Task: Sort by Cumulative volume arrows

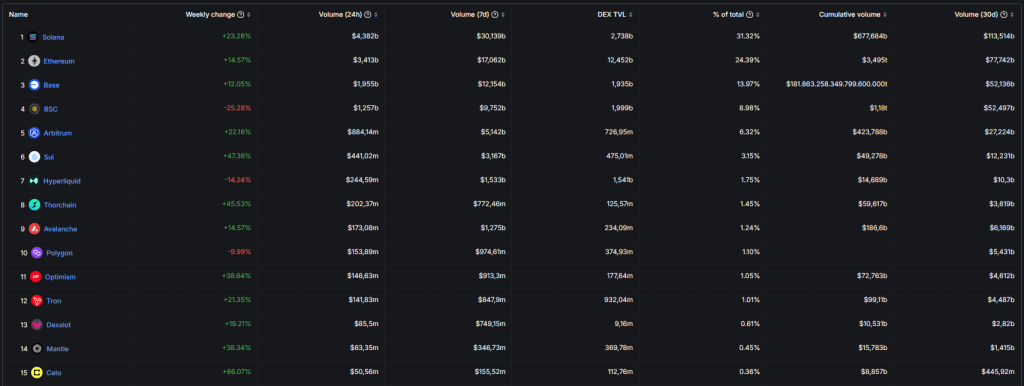Action: pyautogui.click(x=886, y=14)
